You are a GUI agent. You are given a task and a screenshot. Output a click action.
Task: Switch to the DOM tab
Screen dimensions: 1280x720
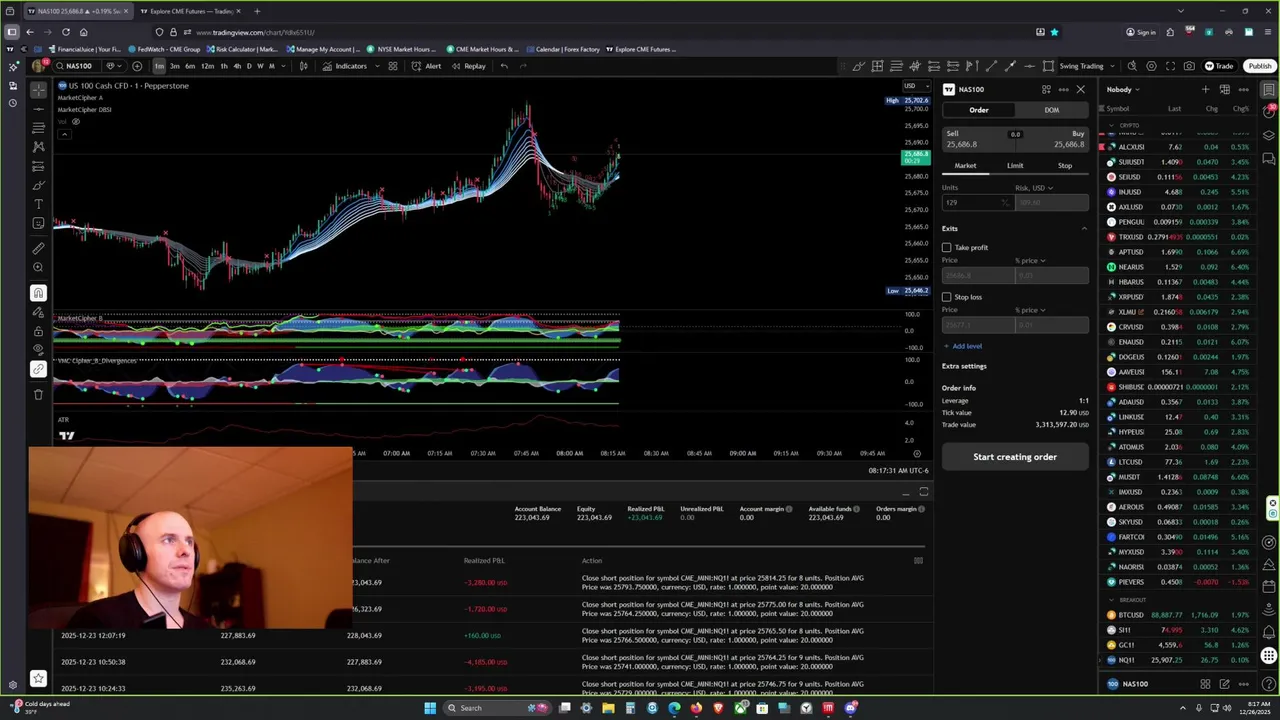1051,110
